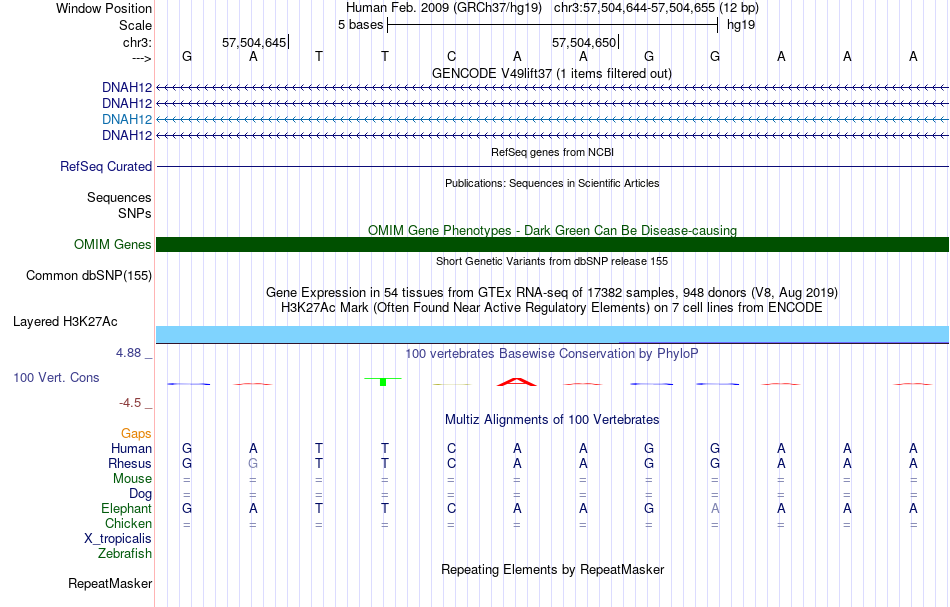This screenshot has width=950, height=607.
Task: Click the gray G in Rhesus row
Action: 253,463
